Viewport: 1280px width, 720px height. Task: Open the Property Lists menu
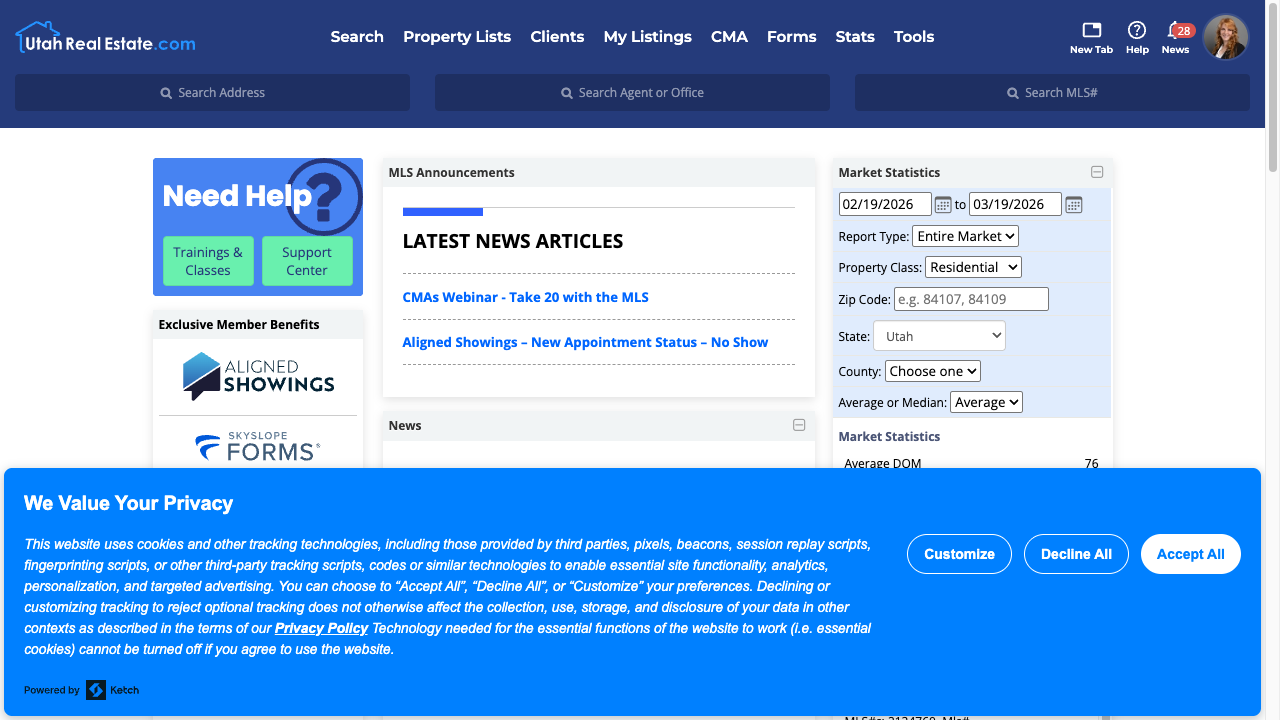click(457, 37)
